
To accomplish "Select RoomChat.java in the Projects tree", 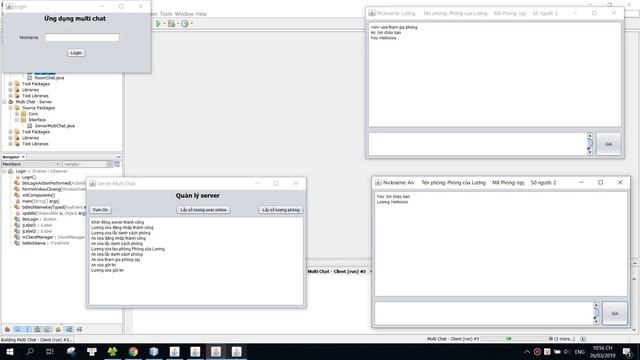I will [49, 78].
